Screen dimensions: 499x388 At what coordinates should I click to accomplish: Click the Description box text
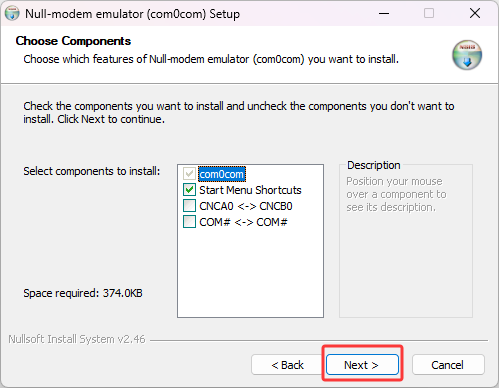coord(396,194)
